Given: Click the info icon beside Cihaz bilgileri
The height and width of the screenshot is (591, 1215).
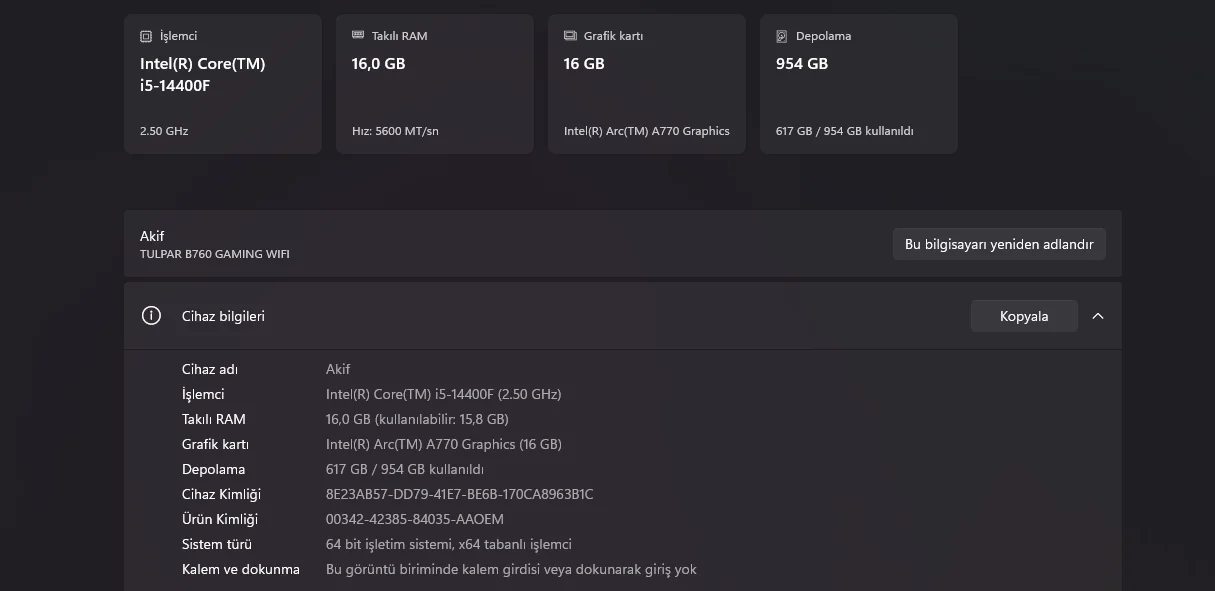Looking at the screenshot, I should tap(151, 316).
